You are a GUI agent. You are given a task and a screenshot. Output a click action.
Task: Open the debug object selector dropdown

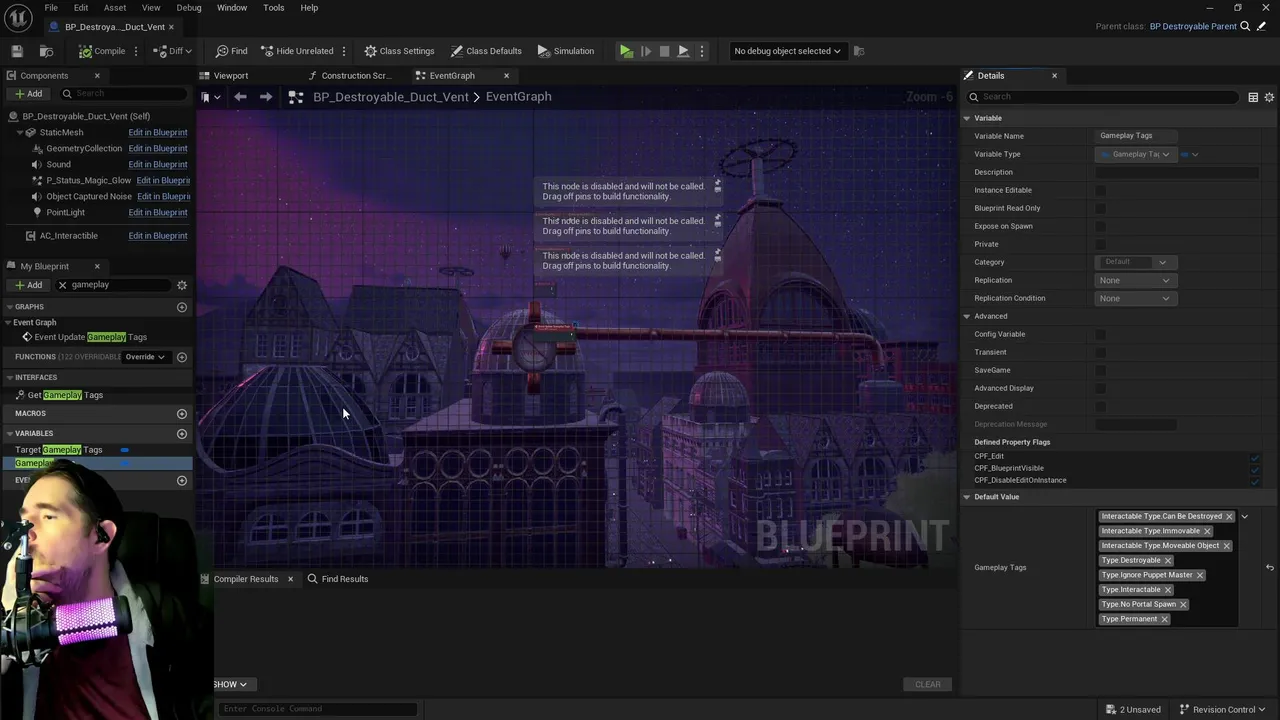pos(787,51)
